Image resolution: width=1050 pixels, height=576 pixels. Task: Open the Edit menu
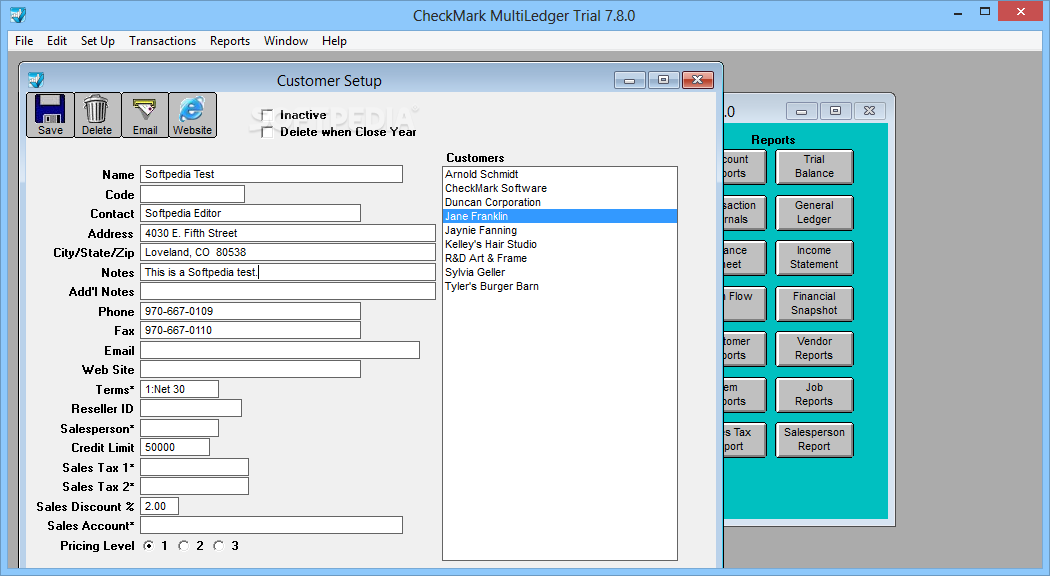pyautogui.click(x=57, y=41)
